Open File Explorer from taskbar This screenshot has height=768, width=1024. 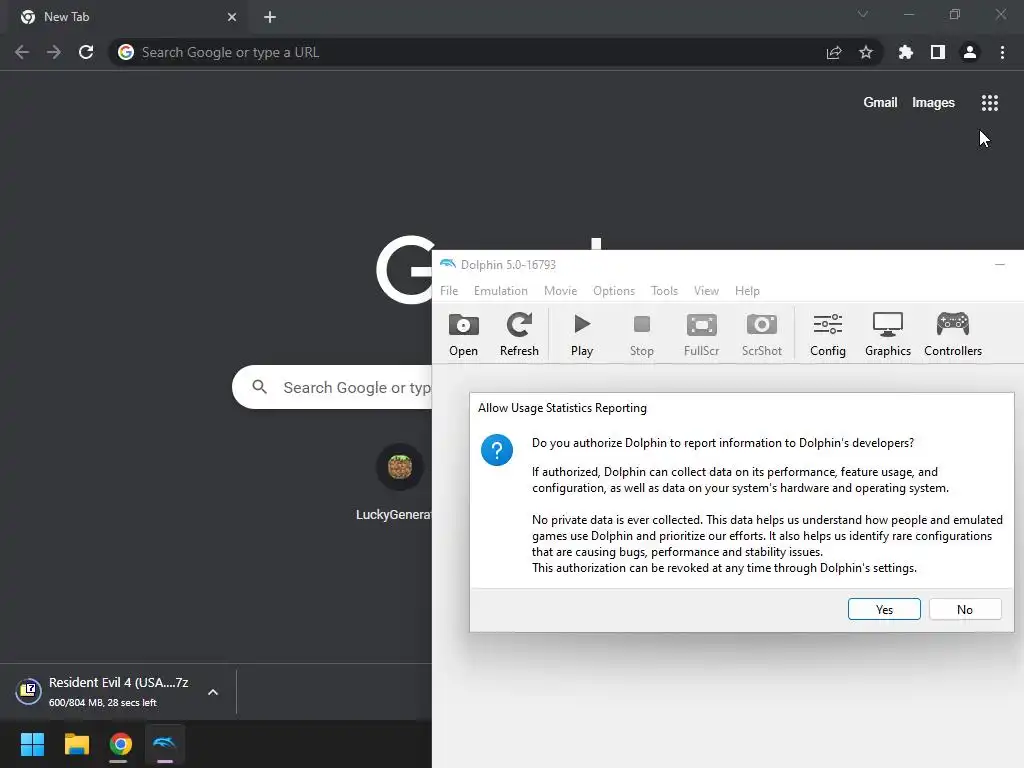(x=76, y=744)
